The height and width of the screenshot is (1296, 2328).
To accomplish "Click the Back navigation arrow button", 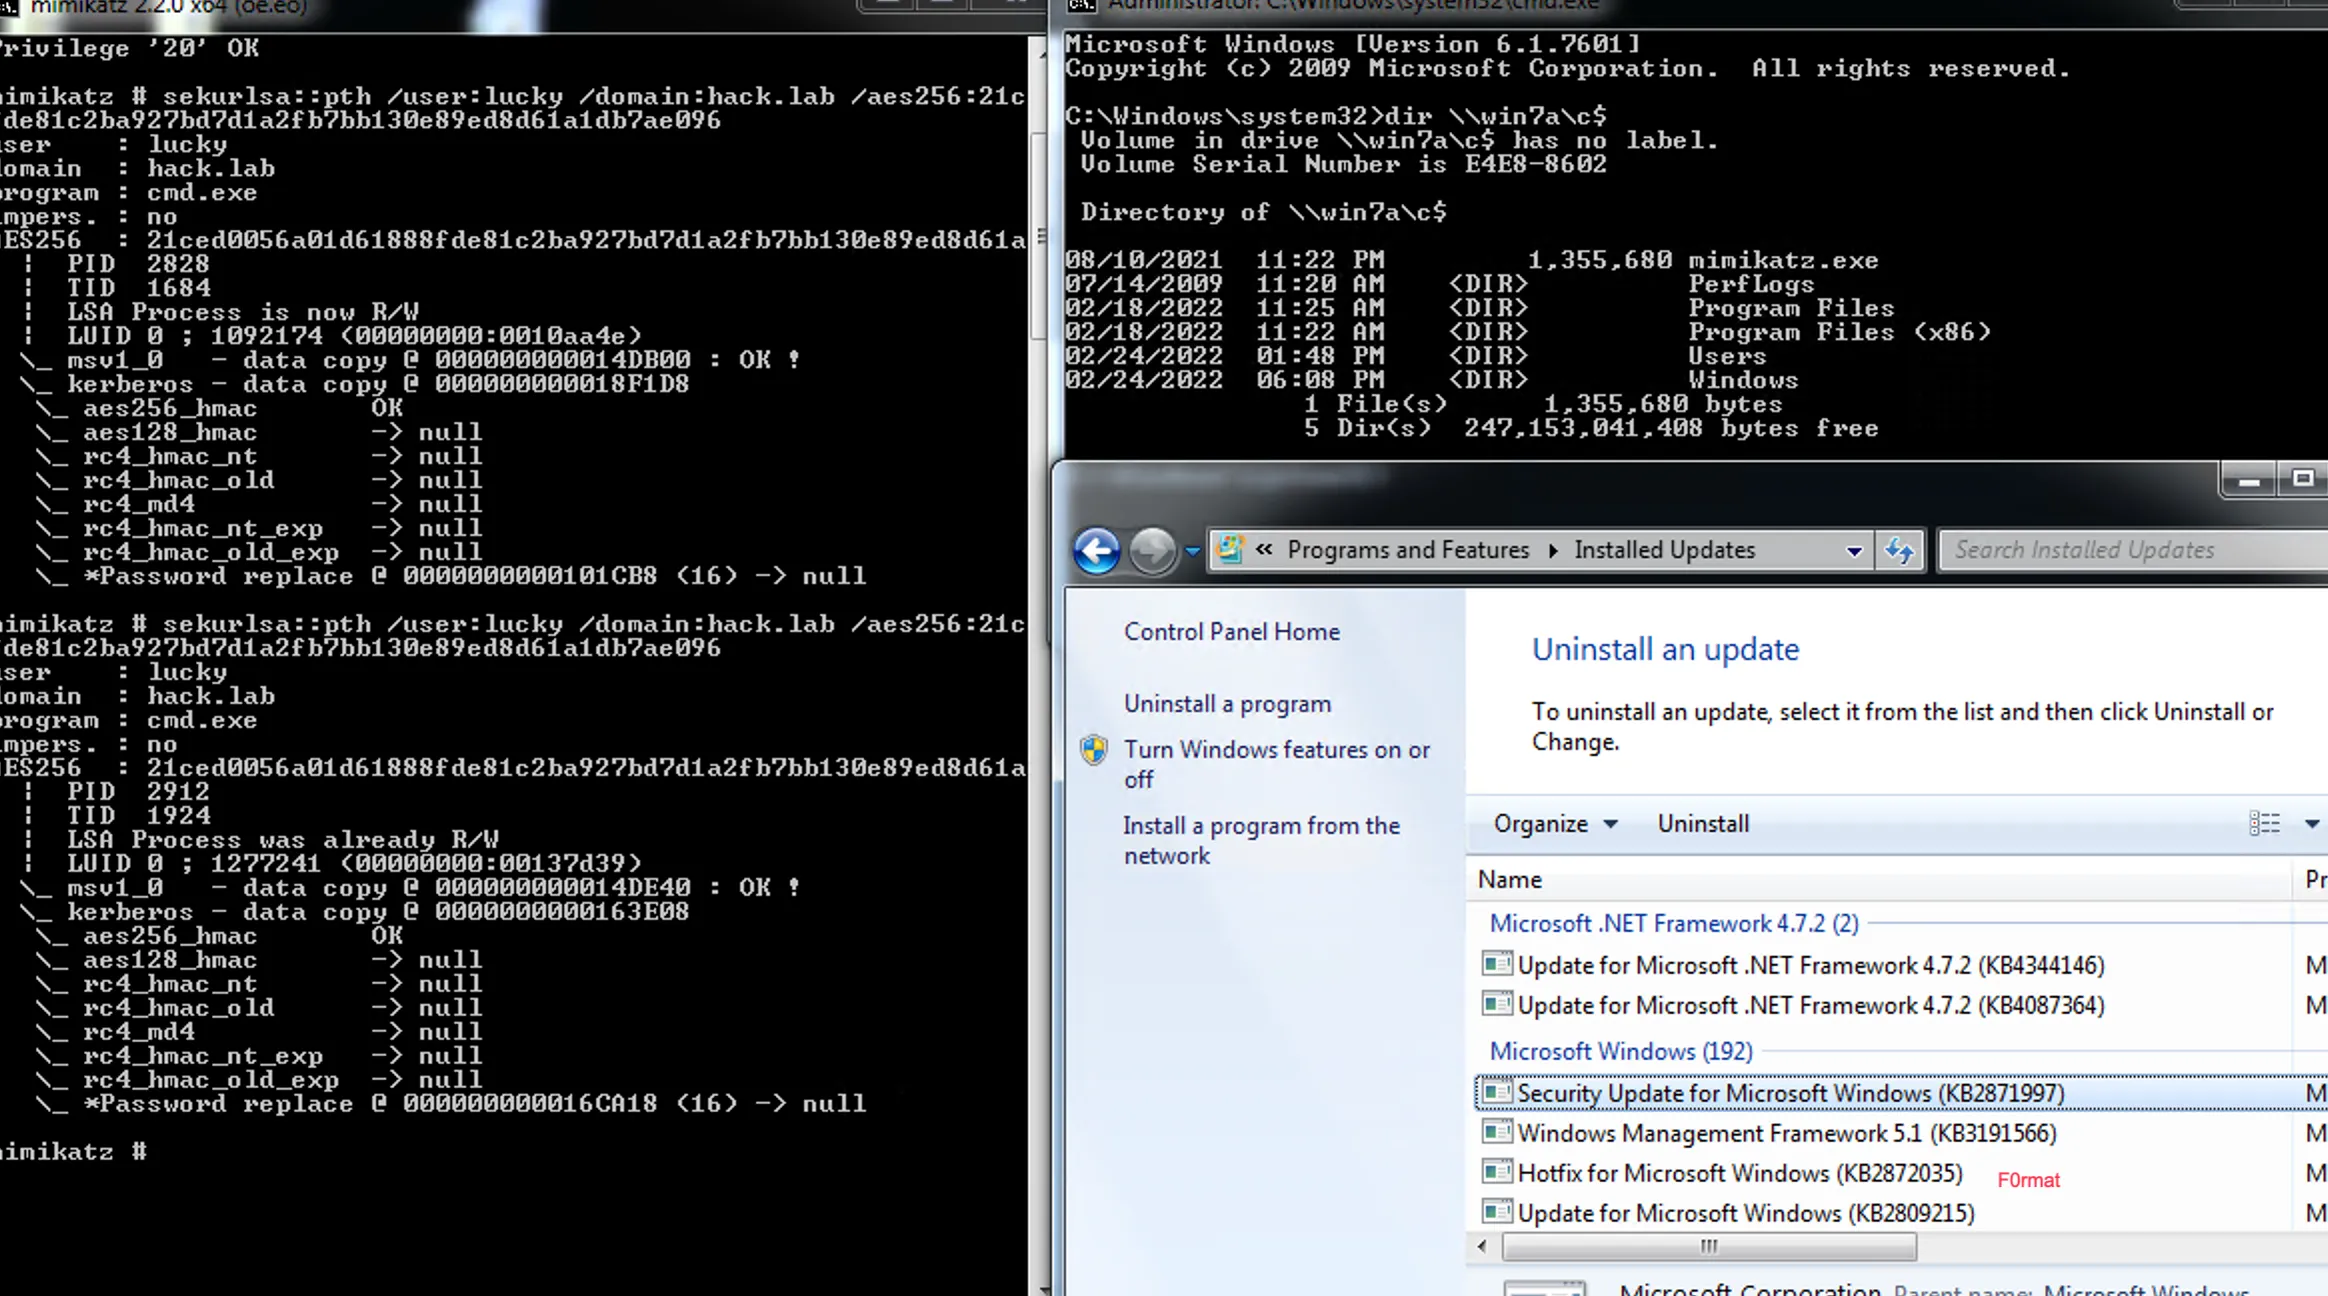I will tap(1097, 550).
